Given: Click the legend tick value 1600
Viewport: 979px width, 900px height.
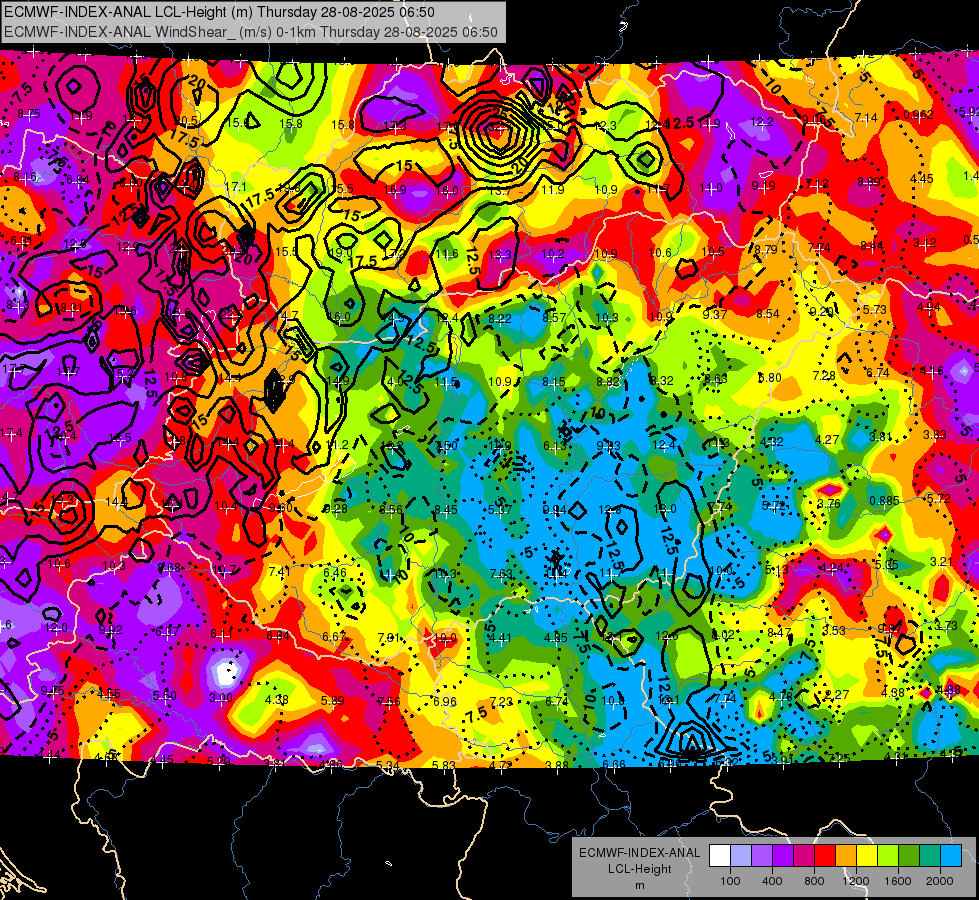Looking at the screenshot, I should [x=898, y=881].
